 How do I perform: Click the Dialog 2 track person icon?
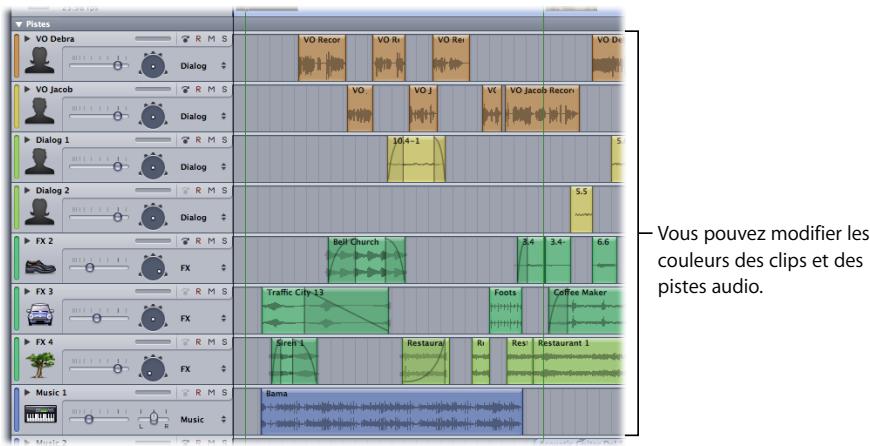tap(40, 212)
